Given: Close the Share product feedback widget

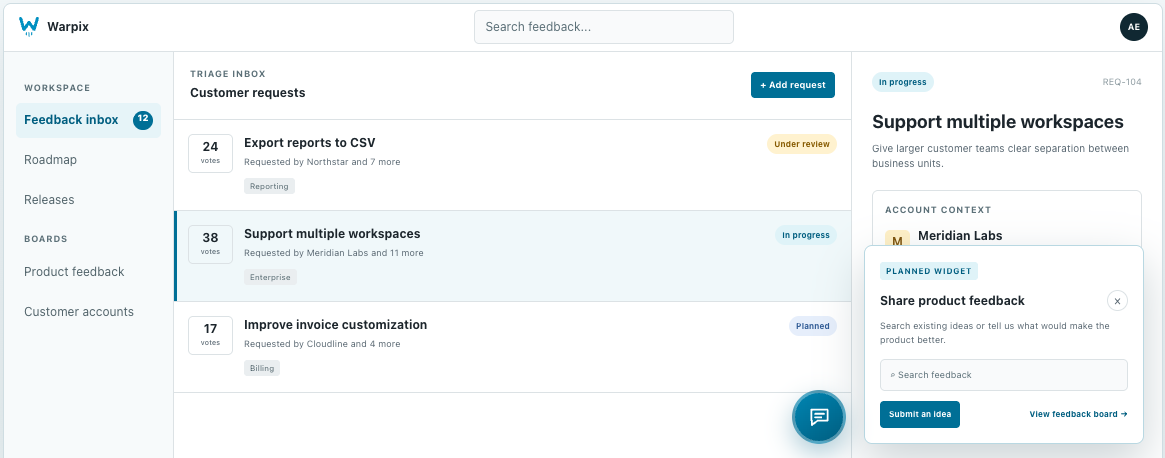Looking at the screenshot, I should pyautogui.click(x=1117, y=300).
